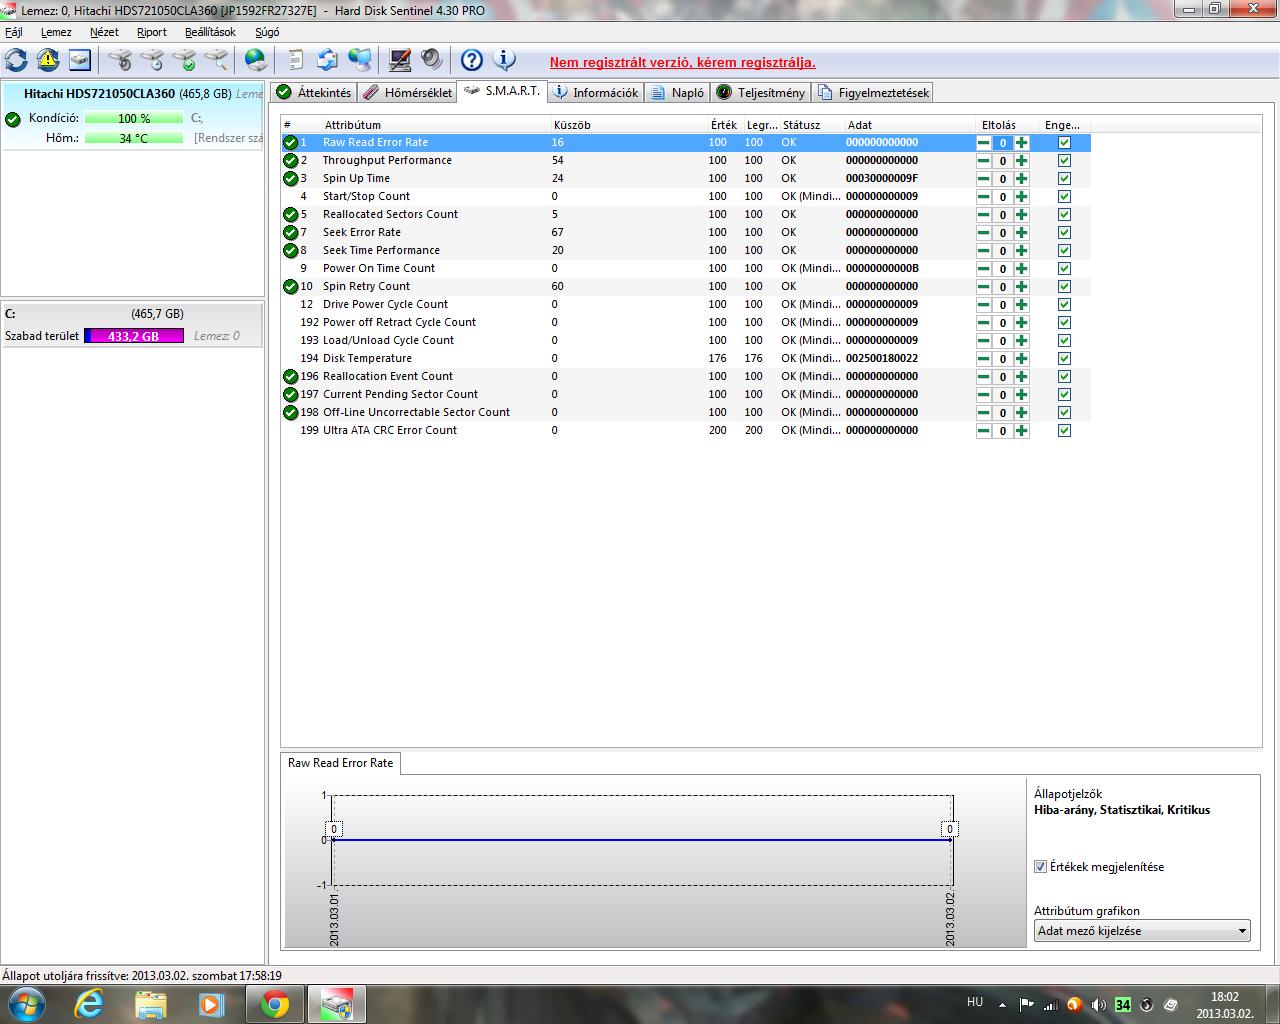
Task: Click the Internet Explorer taskbar icon
Action: 89,1004
